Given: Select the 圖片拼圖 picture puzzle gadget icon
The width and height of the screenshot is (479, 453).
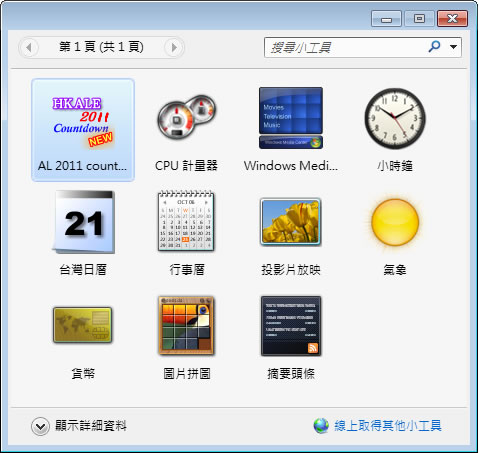Looking at the screenshot, I should [186, 325].
